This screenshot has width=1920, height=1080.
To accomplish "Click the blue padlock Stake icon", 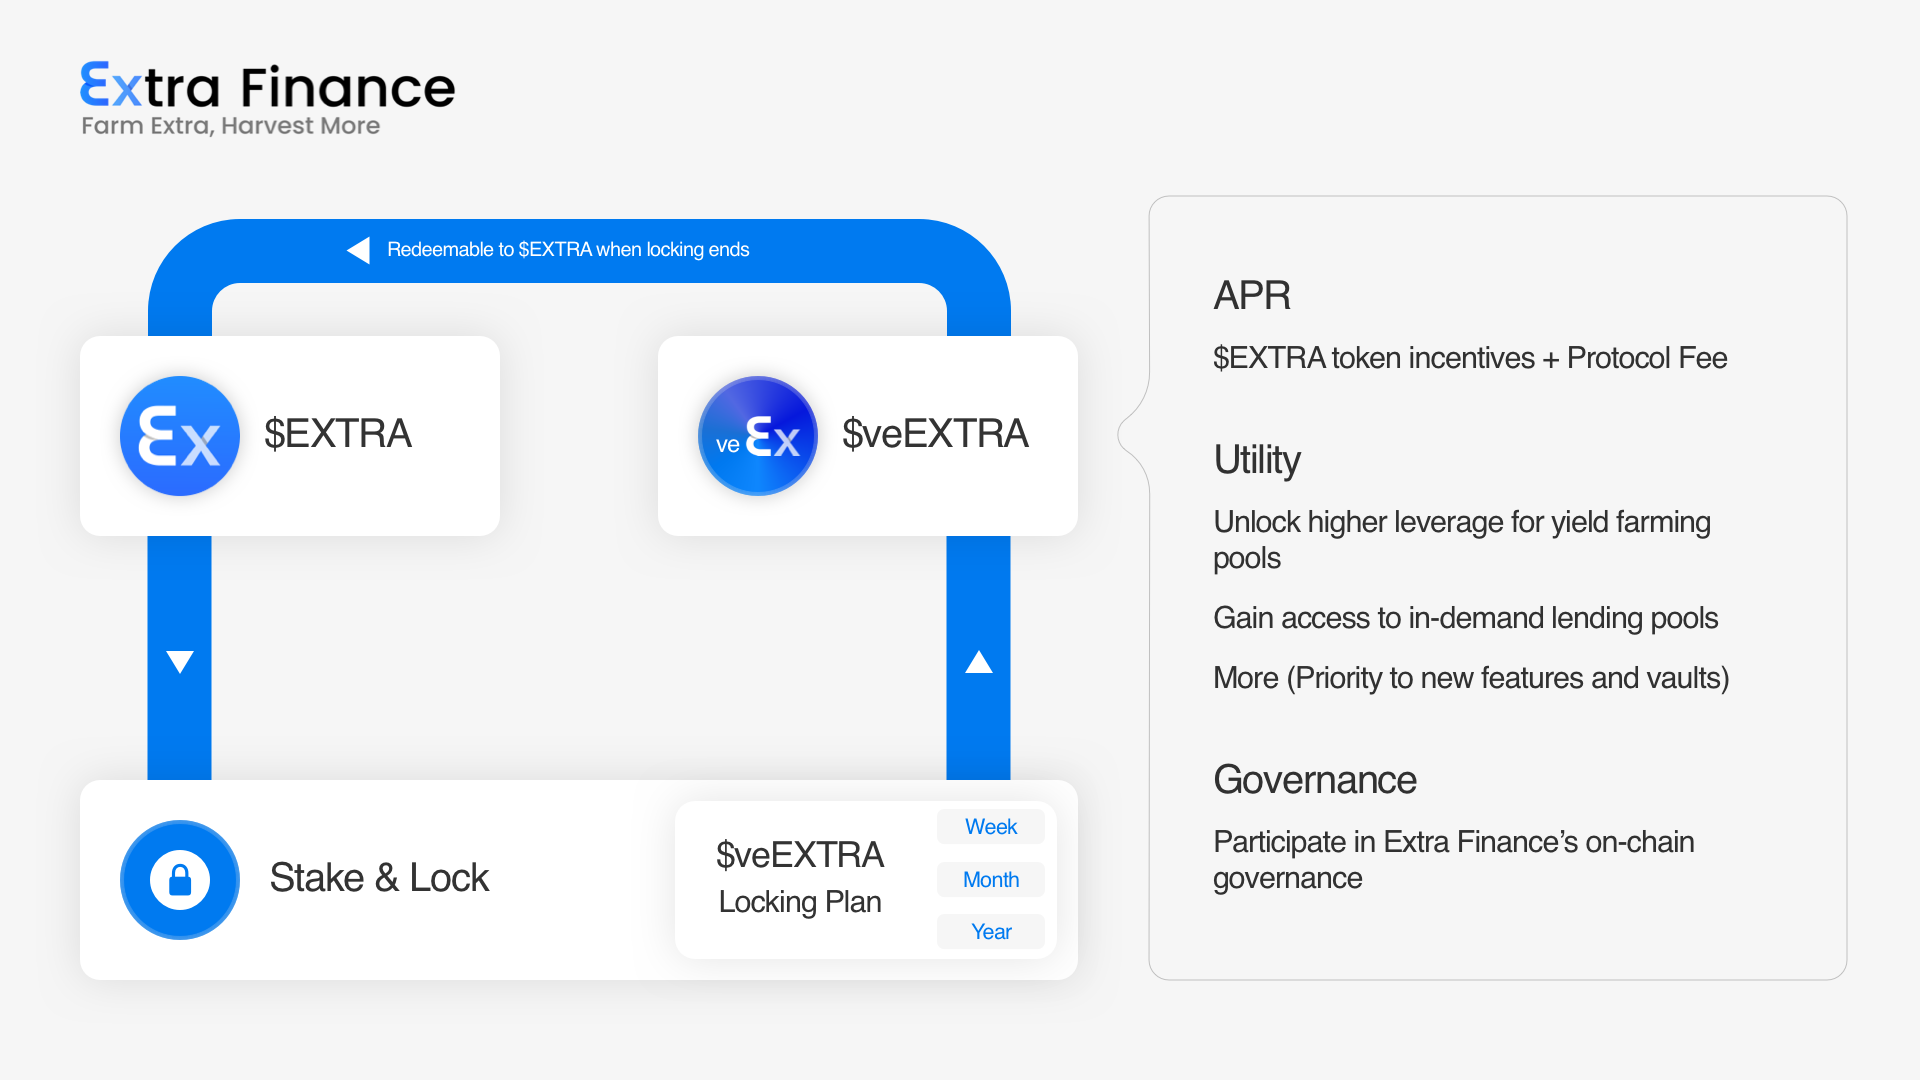I will [x=180, y=880].
